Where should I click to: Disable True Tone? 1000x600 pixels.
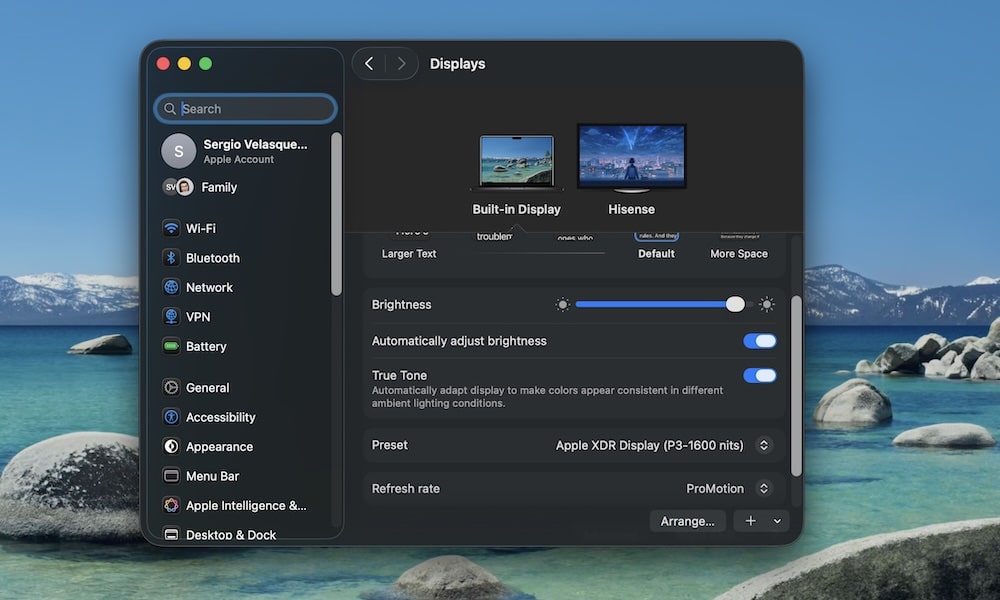coord(759,375)
